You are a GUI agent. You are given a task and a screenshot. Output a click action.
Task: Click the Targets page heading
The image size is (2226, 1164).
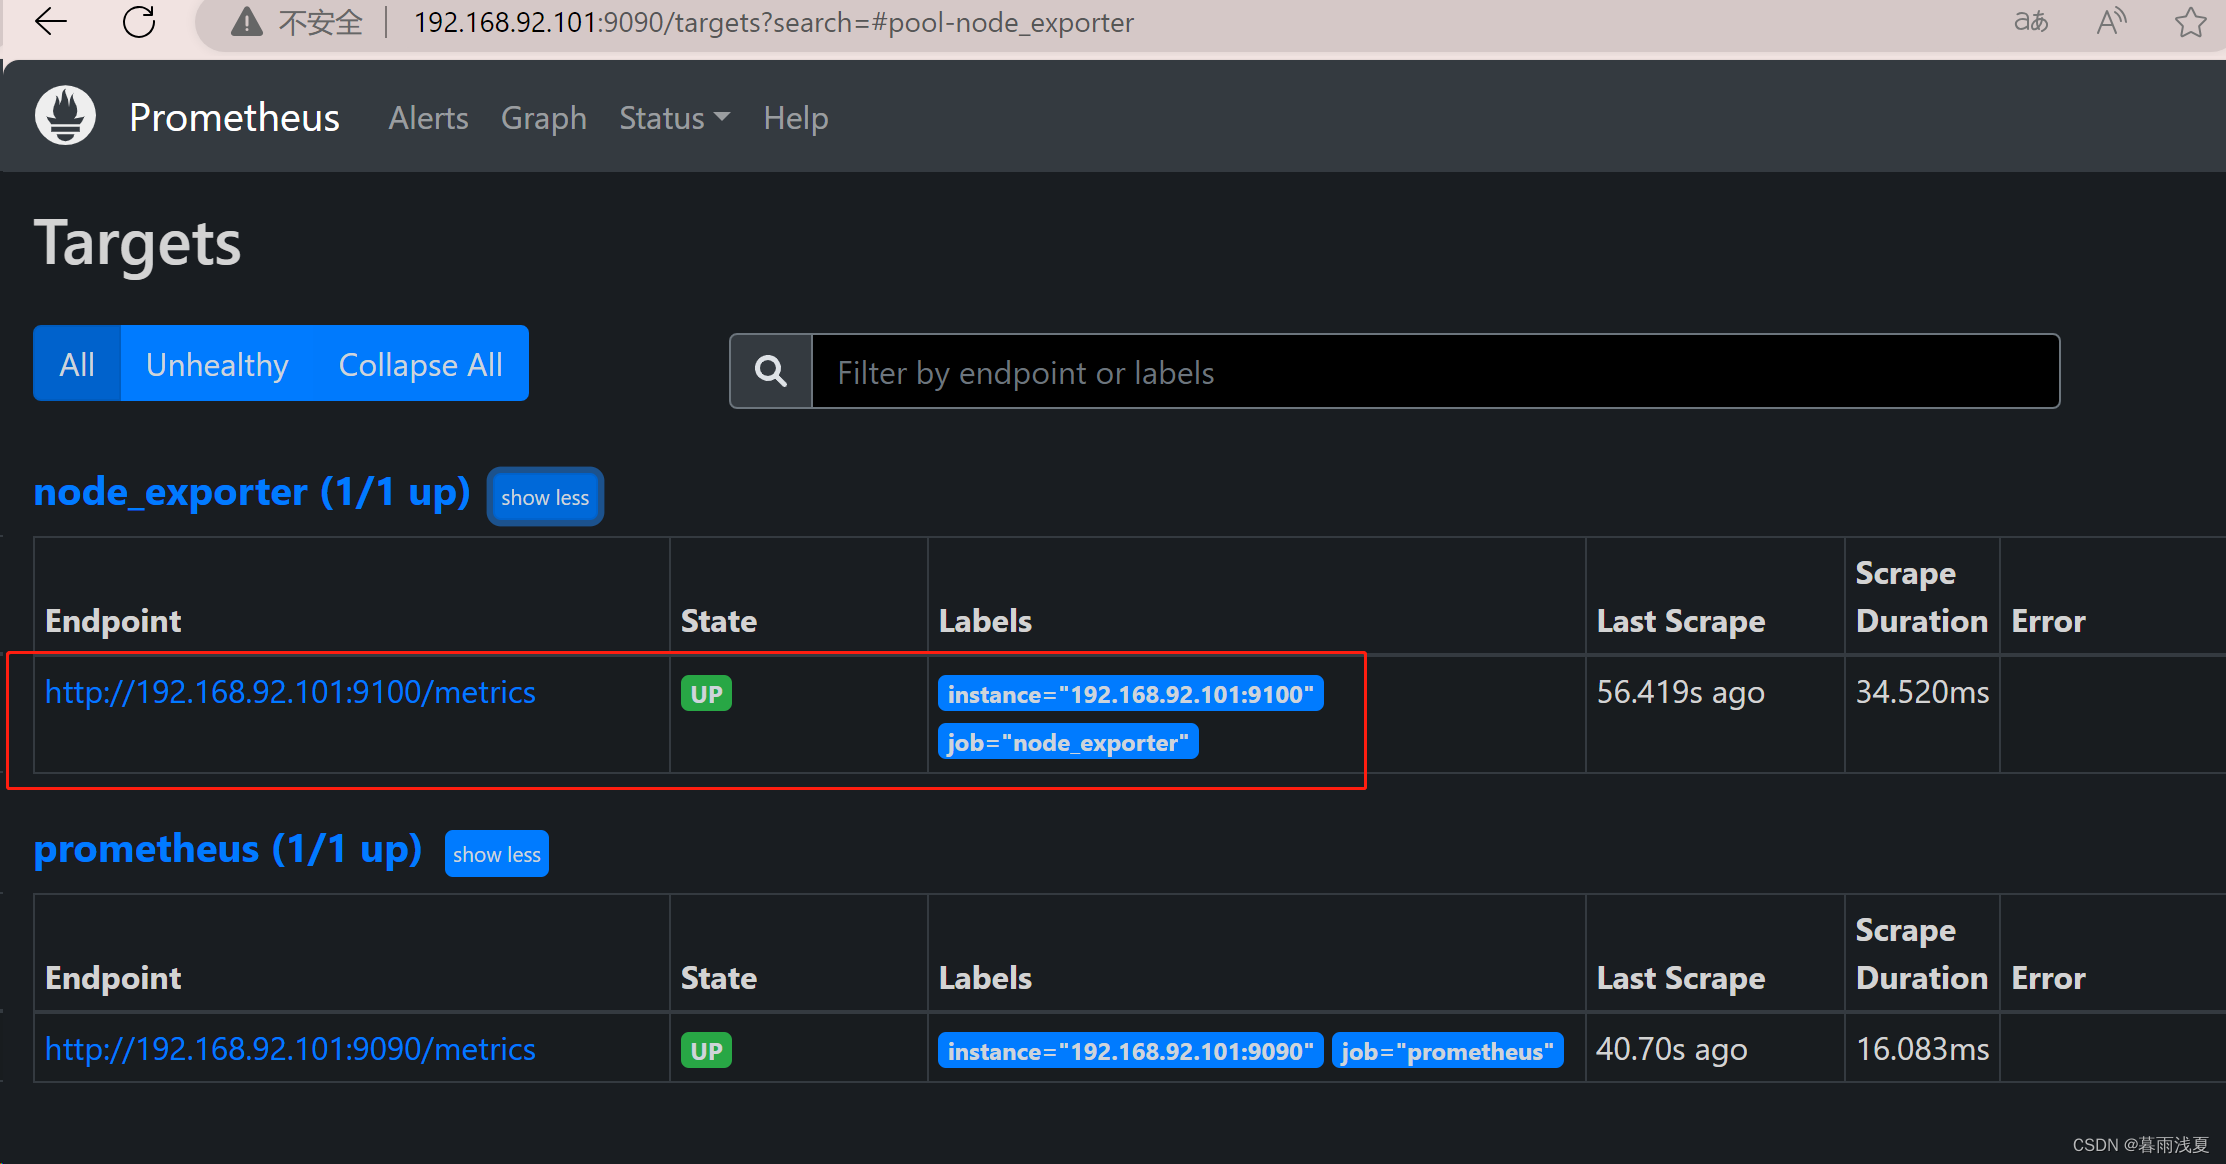[138, 243]
